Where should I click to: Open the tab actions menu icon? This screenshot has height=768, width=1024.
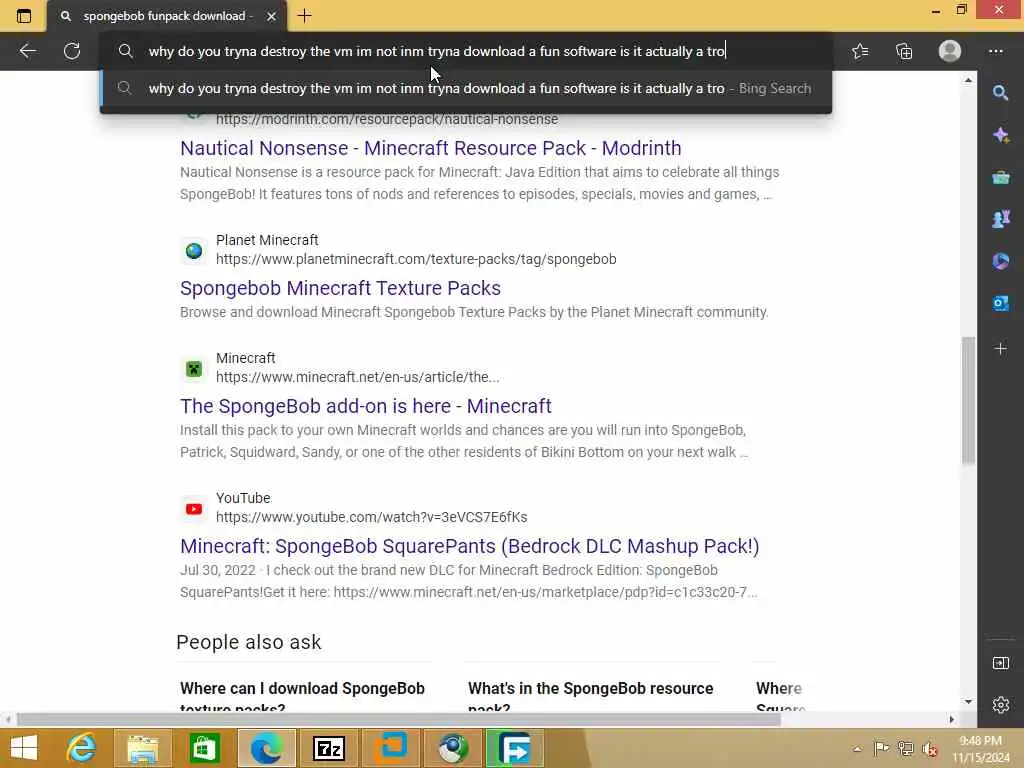tap(24, 16)
